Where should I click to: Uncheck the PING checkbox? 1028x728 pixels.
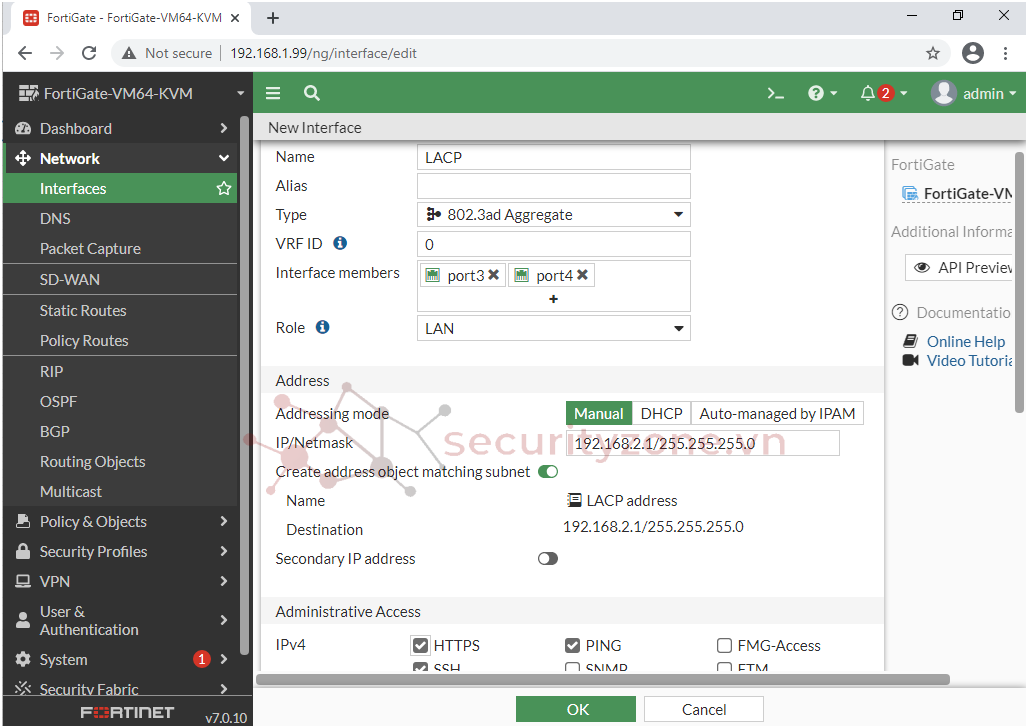[572, 646]
